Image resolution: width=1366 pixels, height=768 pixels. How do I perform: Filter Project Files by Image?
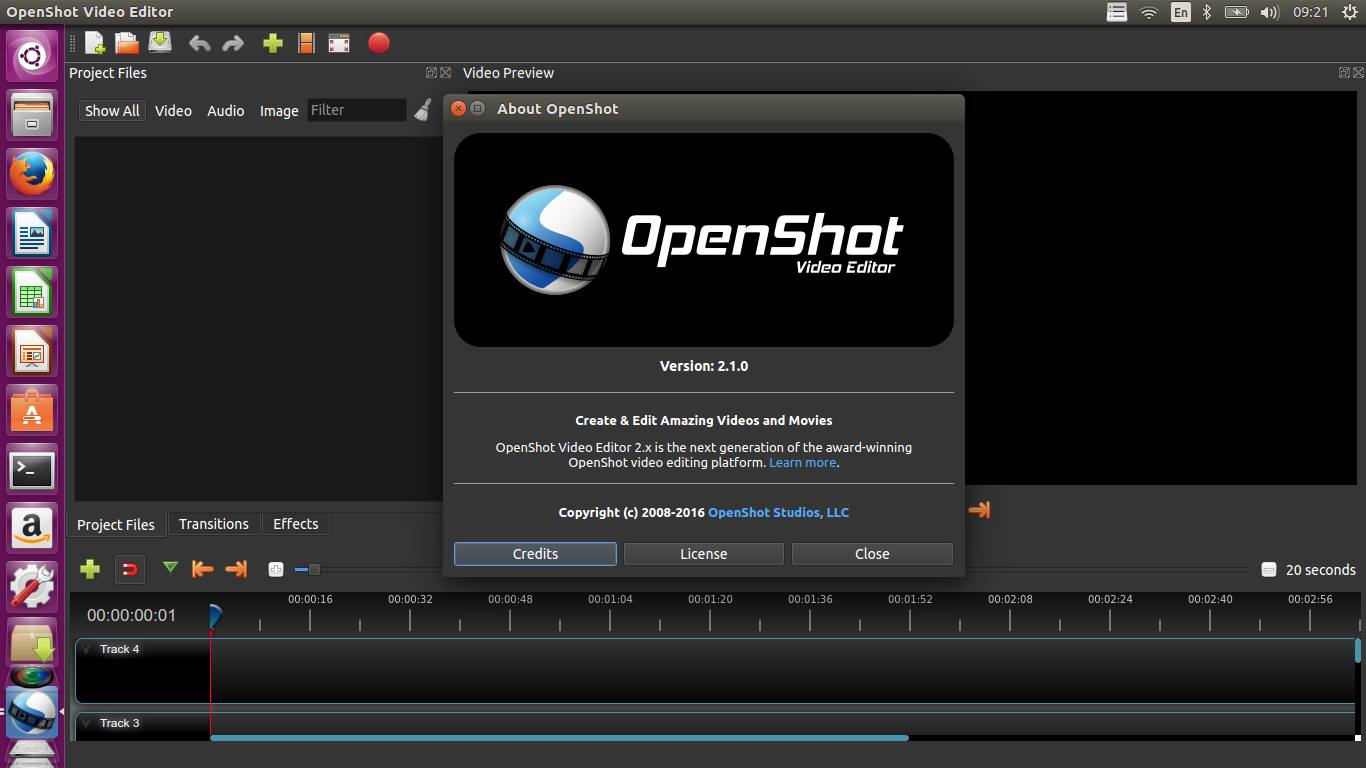tap(279, 111)
